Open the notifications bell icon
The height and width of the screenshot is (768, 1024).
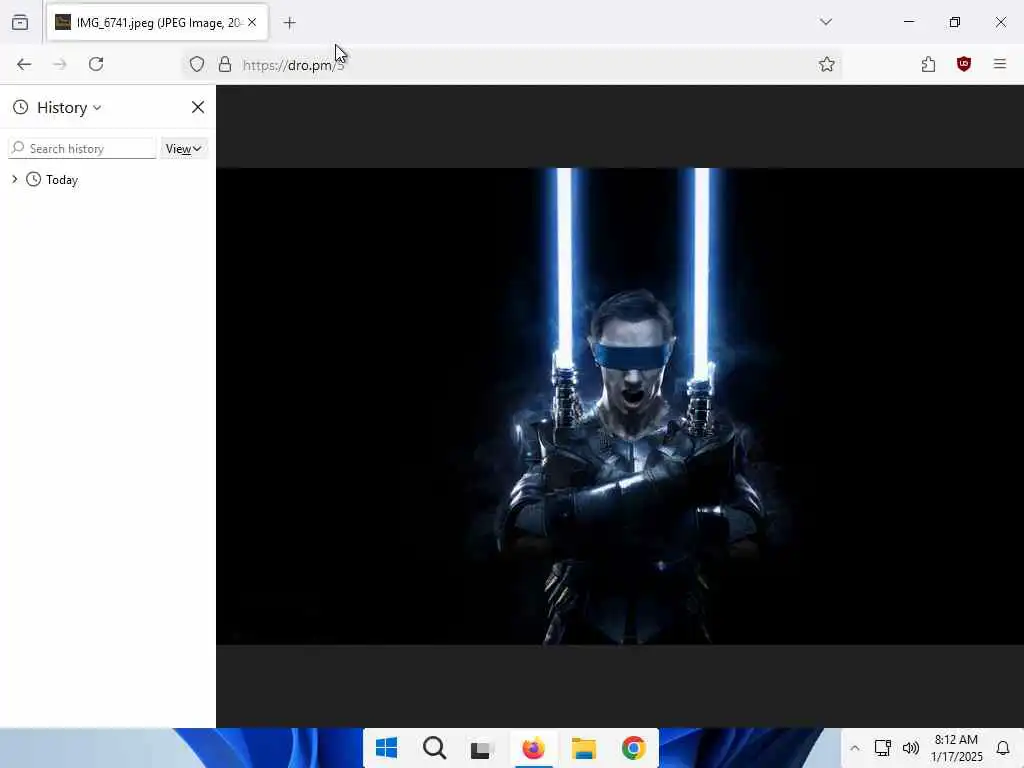pos(1003,748)
